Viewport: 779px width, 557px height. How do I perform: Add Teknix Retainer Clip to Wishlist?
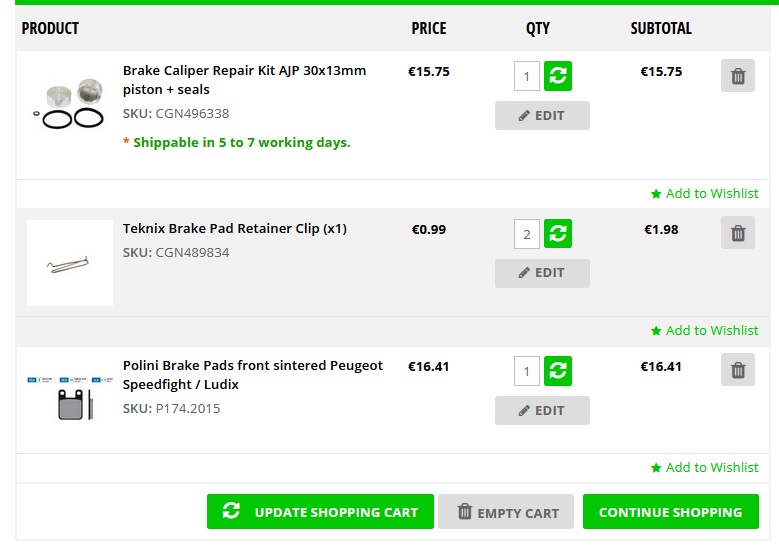[x=704, y=330]
